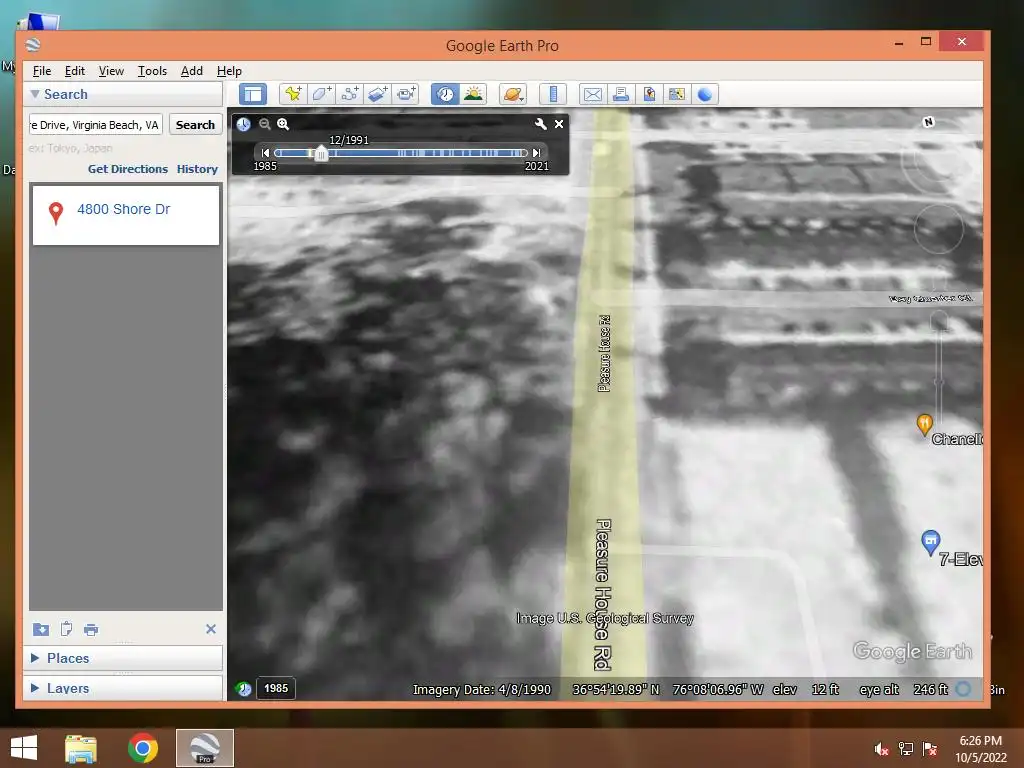Select the Show Ruler tool
1024x768 pixels.
tap(552, 94)
